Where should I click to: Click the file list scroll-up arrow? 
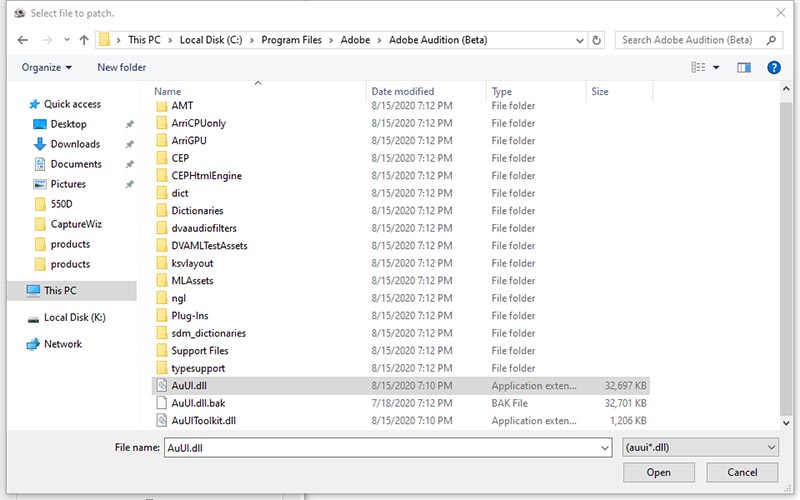coord(786,89)
